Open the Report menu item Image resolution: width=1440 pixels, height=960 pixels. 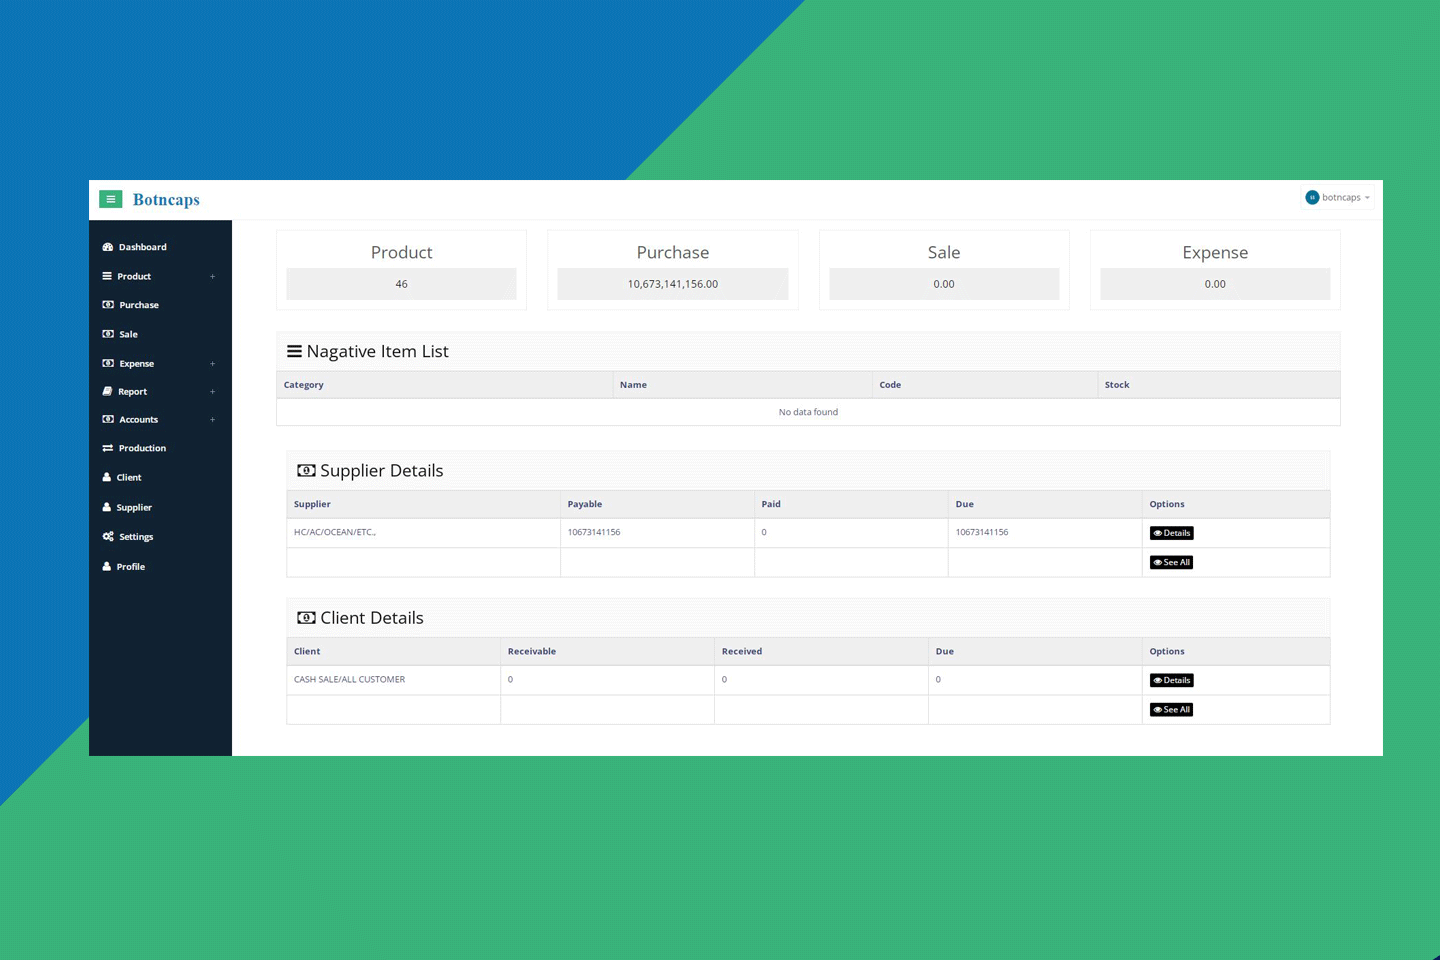pos(132,392)
